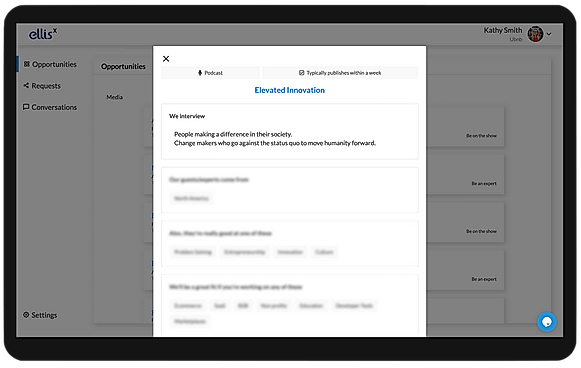Viewport: 581px width, 368px height.
Task: Click the Podcast label
Action: click(214, 73)
